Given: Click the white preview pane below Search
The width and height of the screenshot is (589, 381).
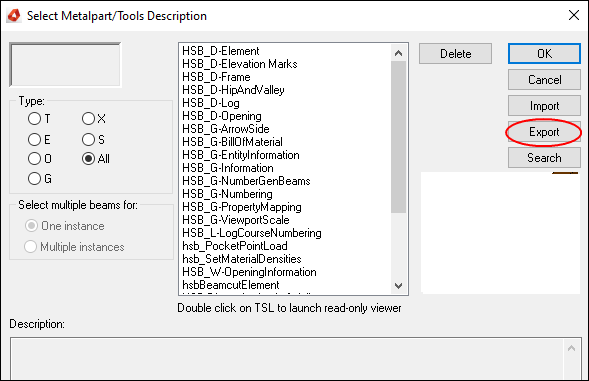Looking at the screenshot, I should 500,233.
